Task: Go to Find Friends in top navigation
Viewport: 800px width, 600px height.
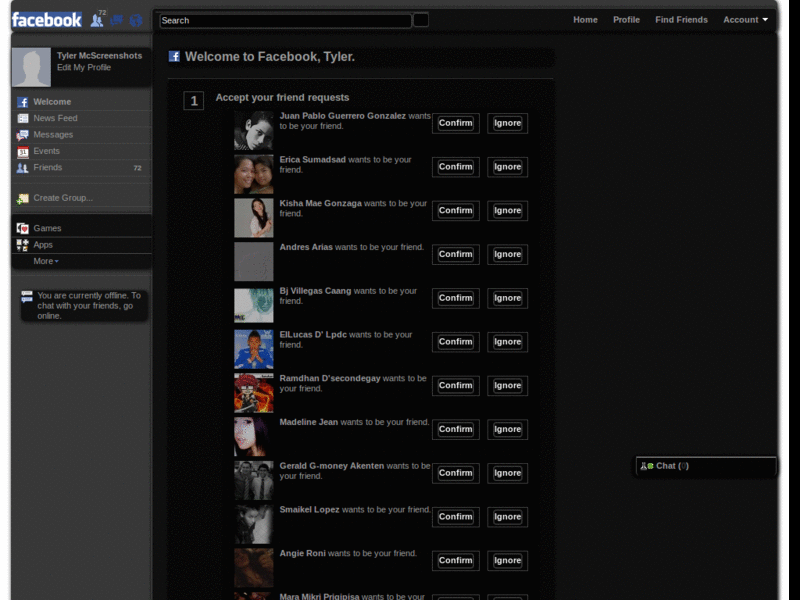Action: pyautogui.click(x=681, y=20)
